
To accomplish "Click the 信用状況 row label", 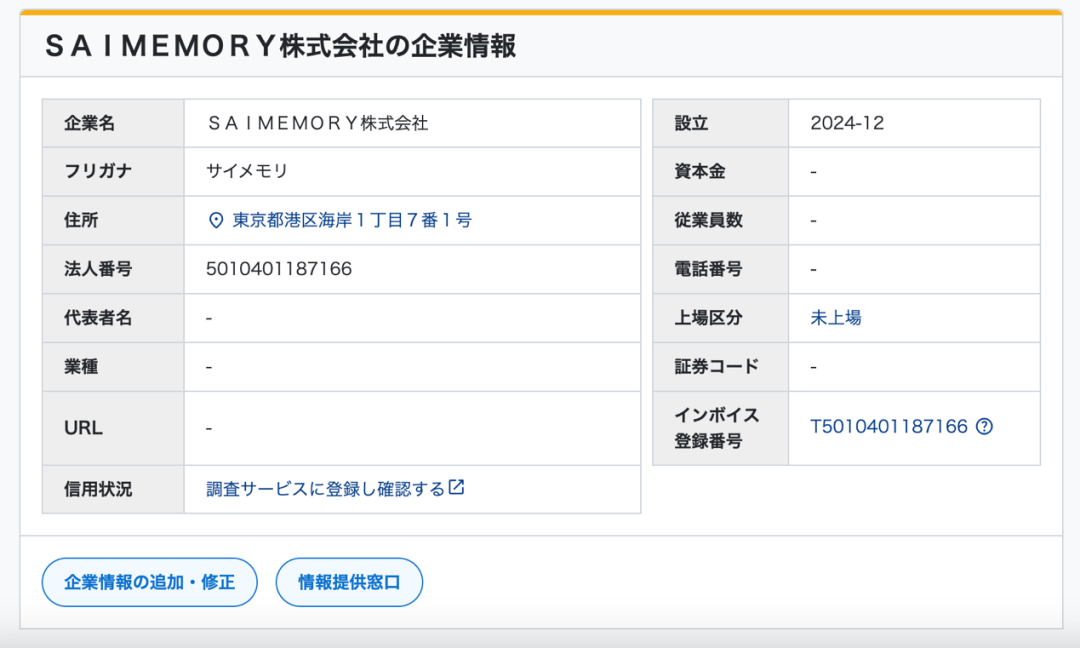I will (98, 489).
